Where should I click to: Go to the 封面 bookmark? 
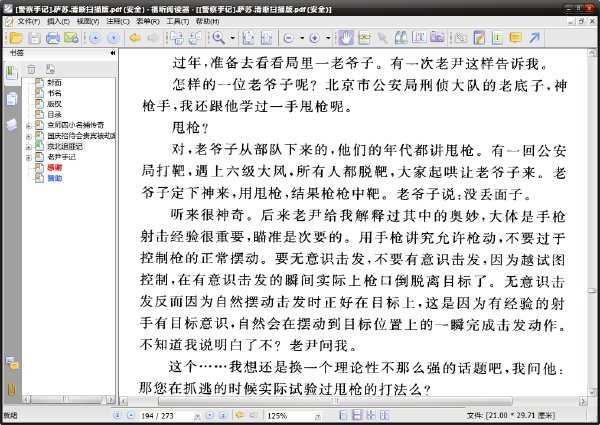54,83
